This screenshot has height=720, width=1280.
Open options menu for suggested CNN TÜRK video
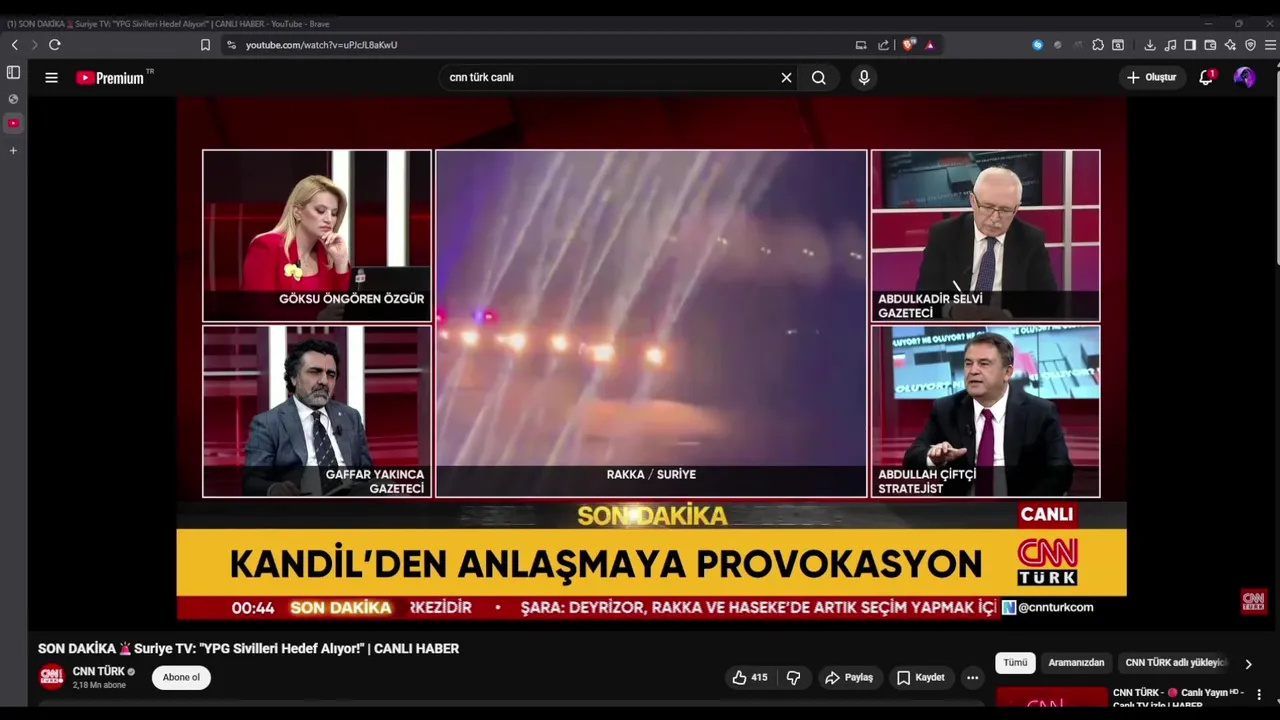click(x=1259, y=694)
